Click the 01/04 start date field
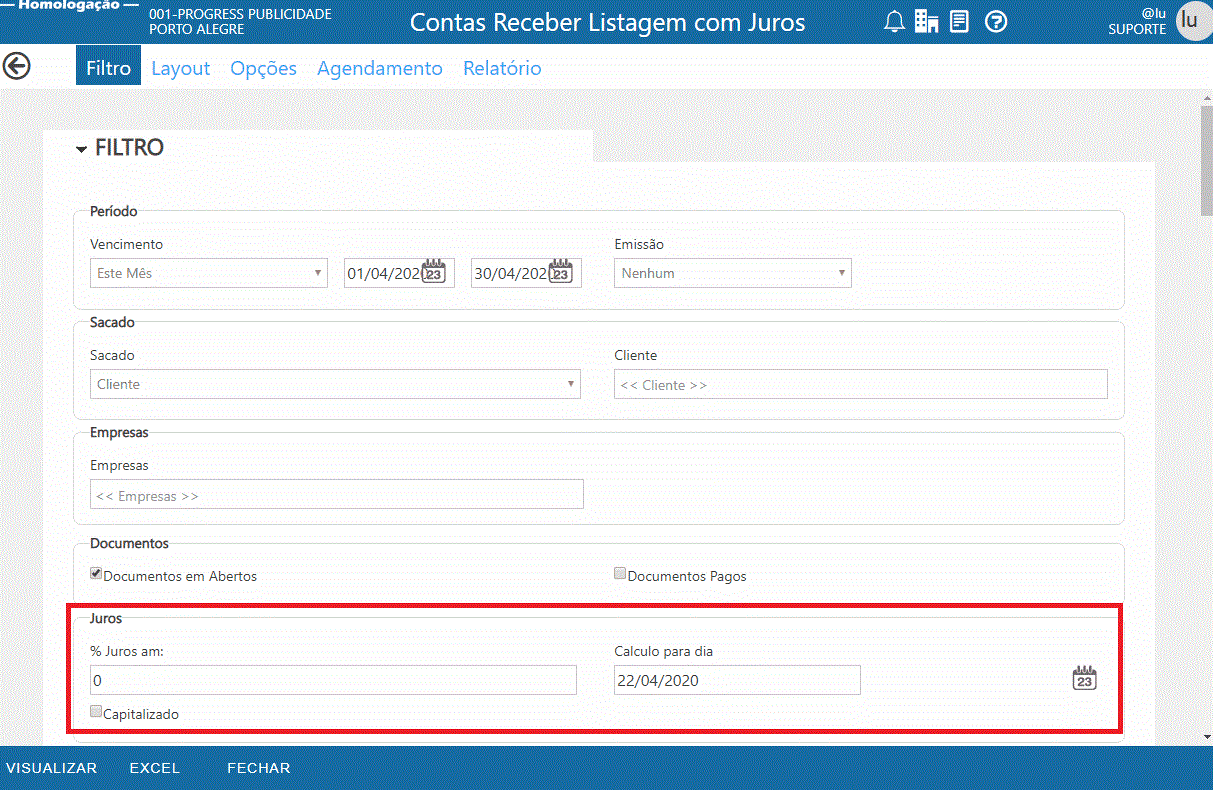The height and width of the screenshot is (790, 1213). (x=399, y=273)
